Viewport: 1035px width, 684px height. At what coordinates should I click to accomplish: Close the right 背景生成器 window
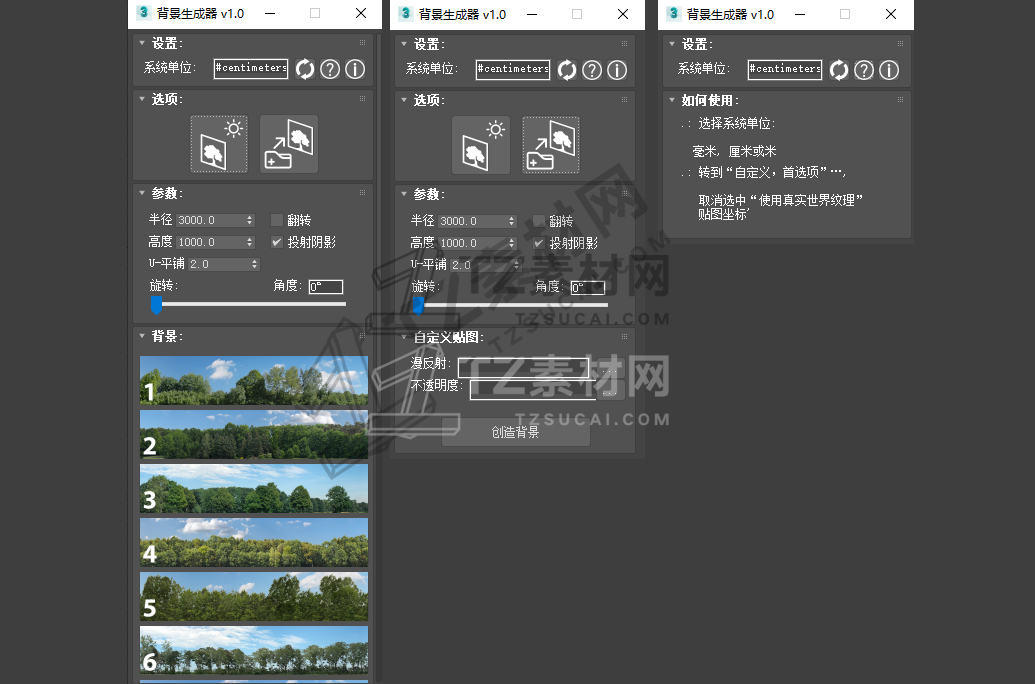[x=890, y=14]
